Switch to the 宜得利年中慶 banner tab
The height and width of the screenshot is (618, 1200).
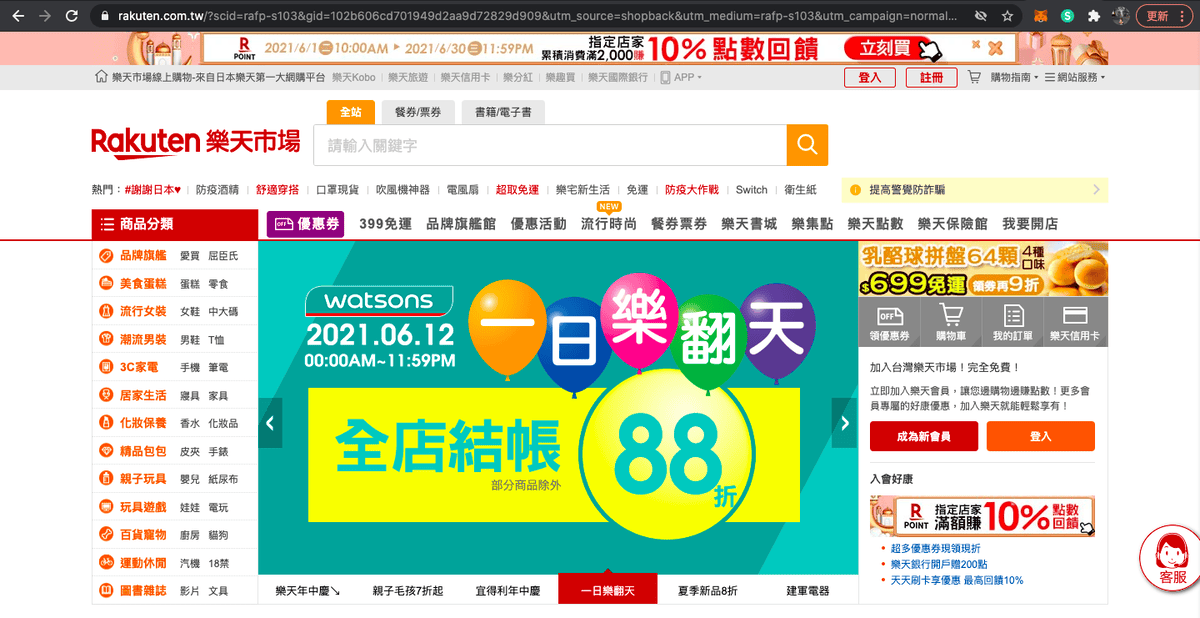coord(507,590)
